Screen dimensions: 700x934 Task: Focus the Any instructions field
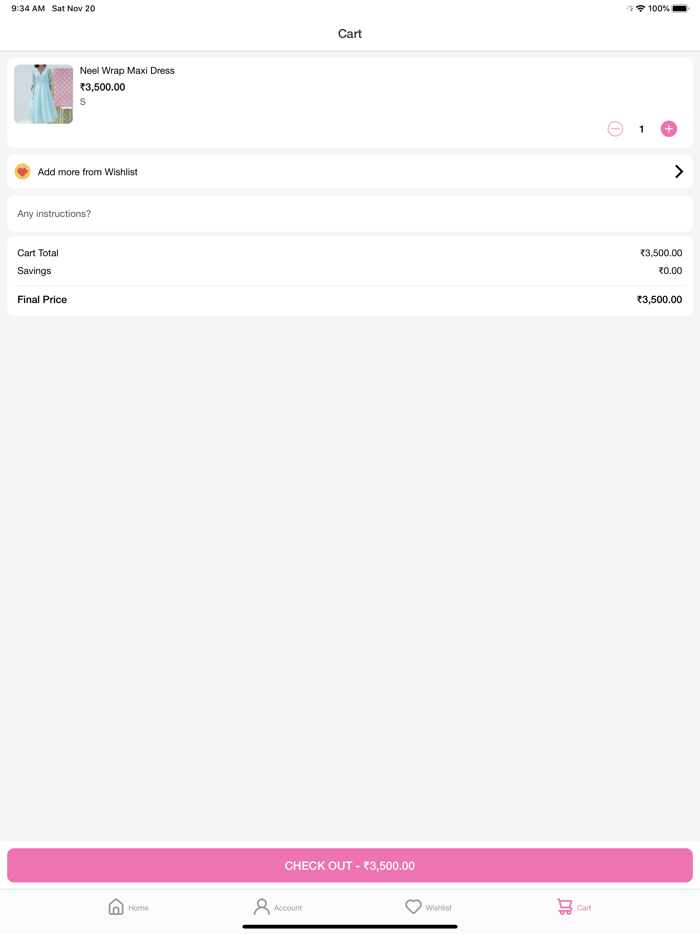coord(350,214)
